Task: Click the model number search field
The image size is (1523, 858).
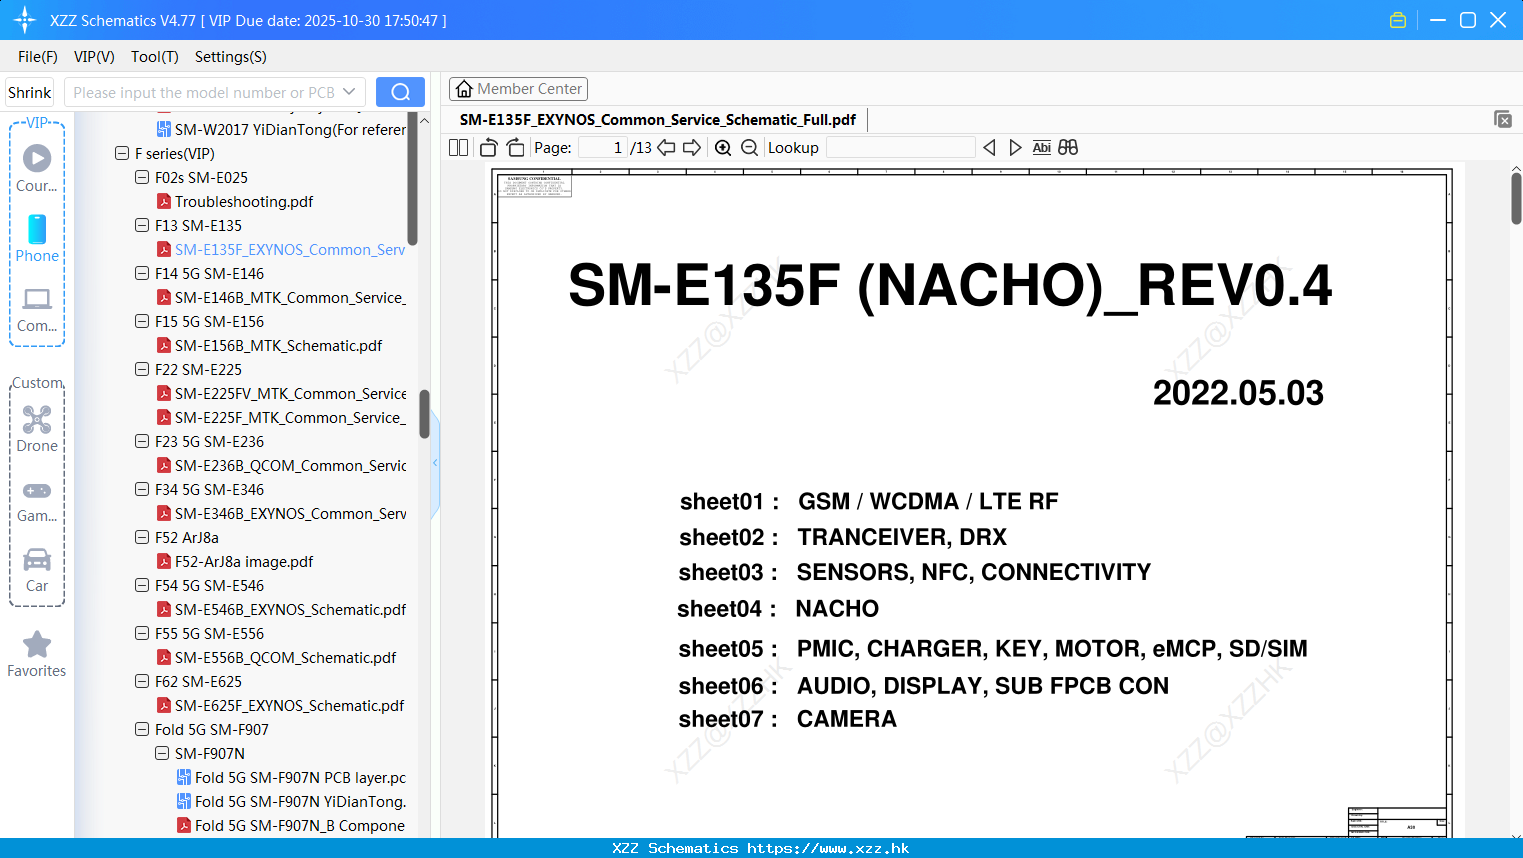Action: [202, 92]
